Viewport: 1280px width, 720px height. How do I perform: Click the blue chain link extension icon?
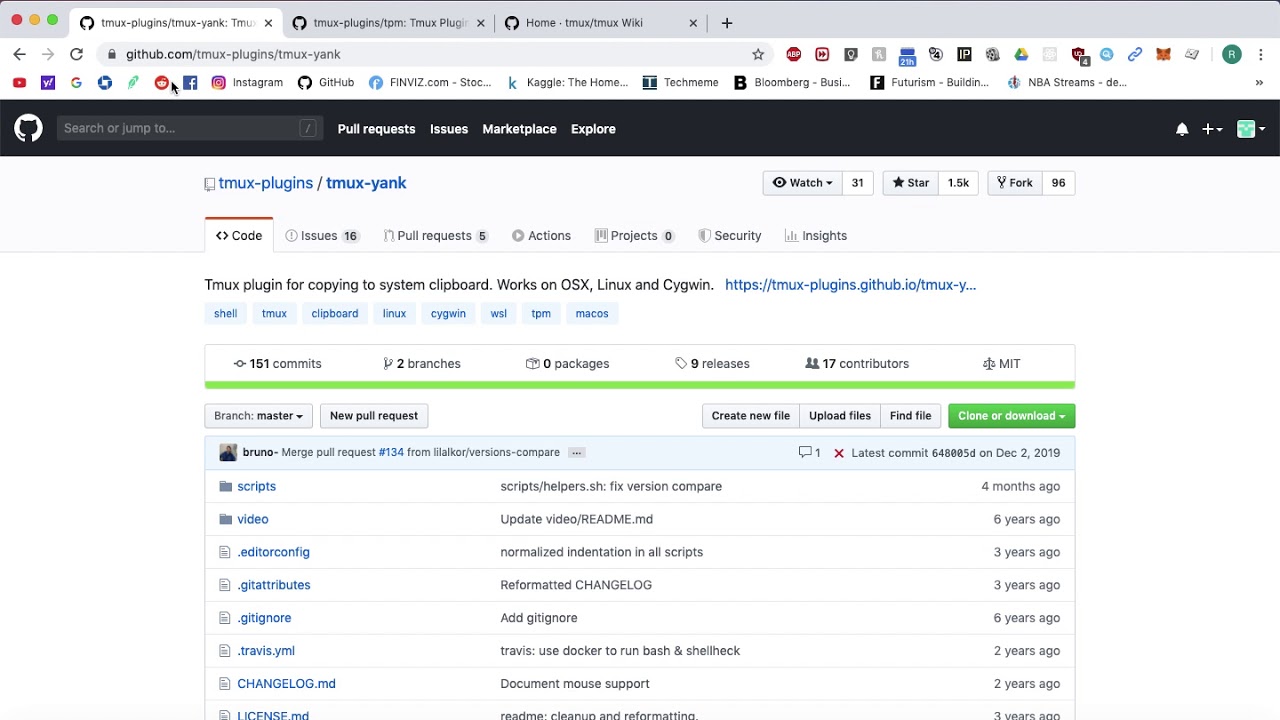click(1135, 54)
